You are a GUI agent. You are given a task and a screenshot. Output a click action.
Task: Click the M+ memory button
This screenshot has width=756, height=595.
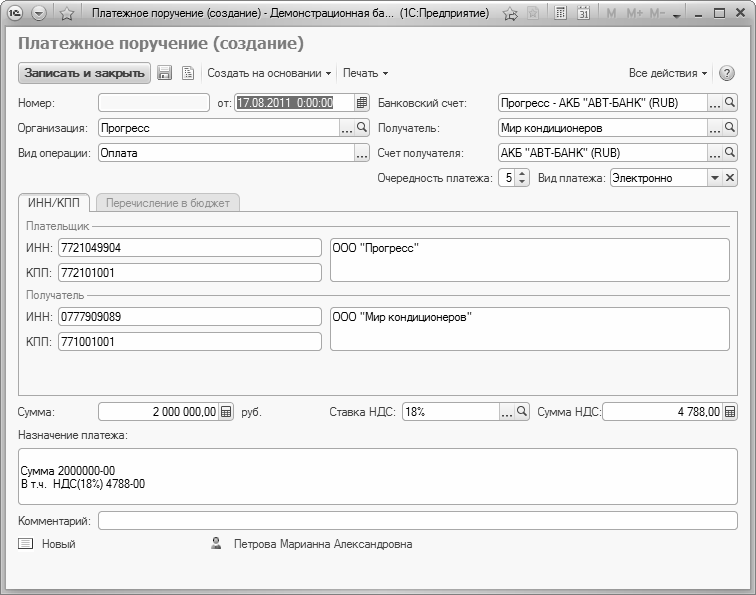(x=634, y=14)
